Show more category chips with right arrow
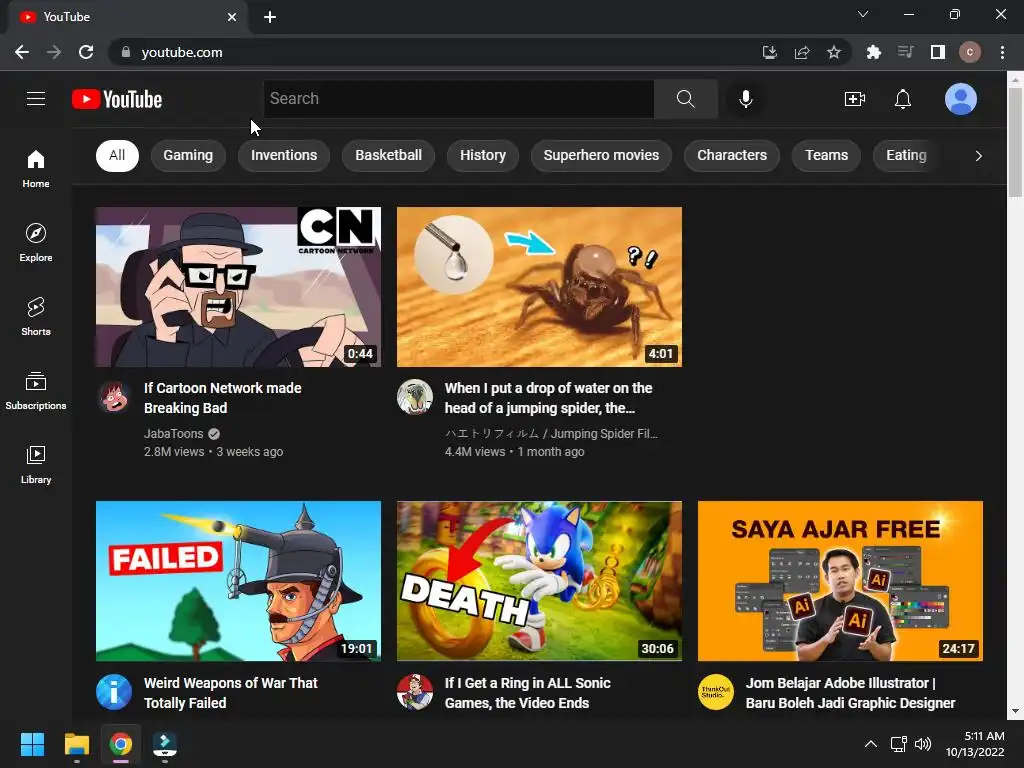This screenshot has height=768, width=1024. [978, 155]
